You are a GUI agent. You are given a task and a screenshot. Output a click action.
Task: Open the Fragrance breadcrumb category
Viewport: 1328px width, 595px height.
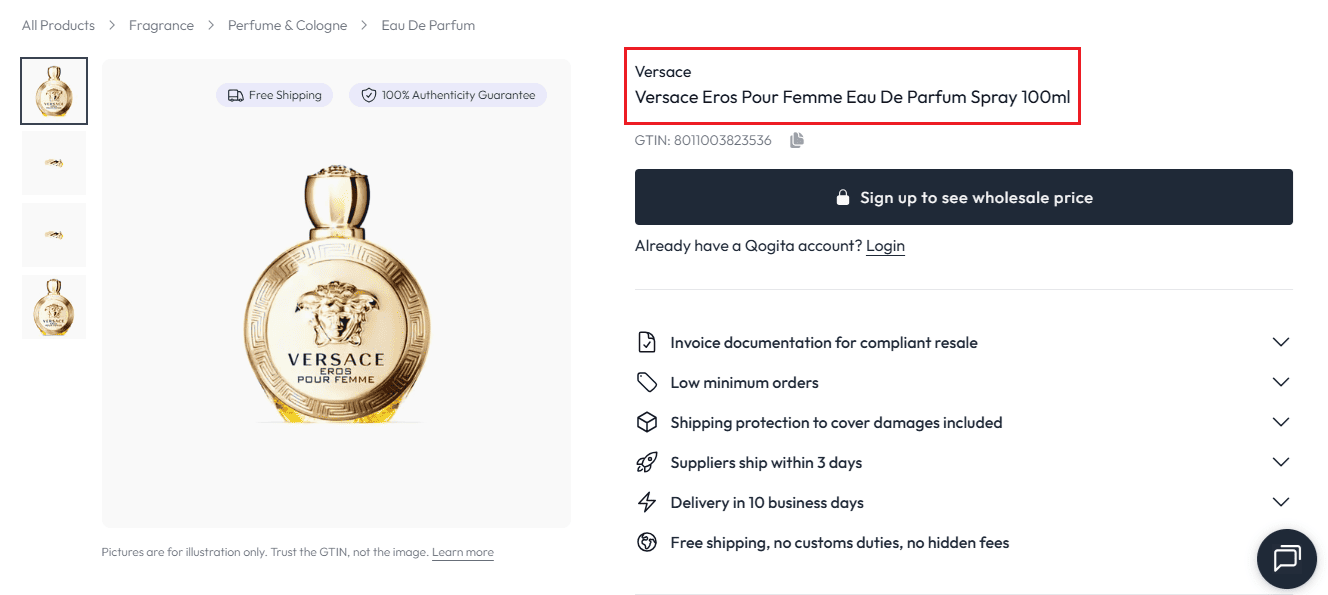(x=161, y=25)
